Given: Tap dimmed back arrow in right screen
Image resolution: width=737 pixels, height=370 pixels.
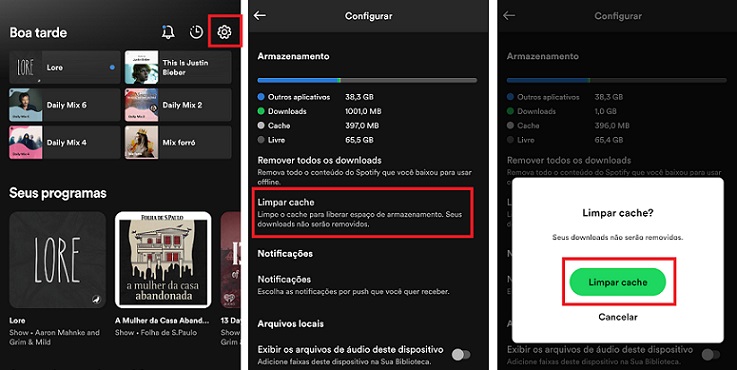Looking at the screenshot, I should tap(509, 16).
